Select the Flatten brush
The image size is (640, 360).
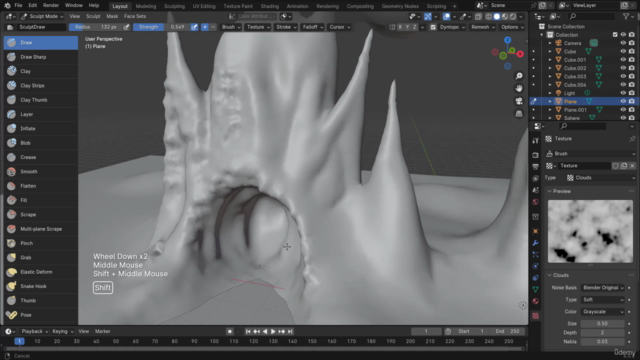point(41,186)
